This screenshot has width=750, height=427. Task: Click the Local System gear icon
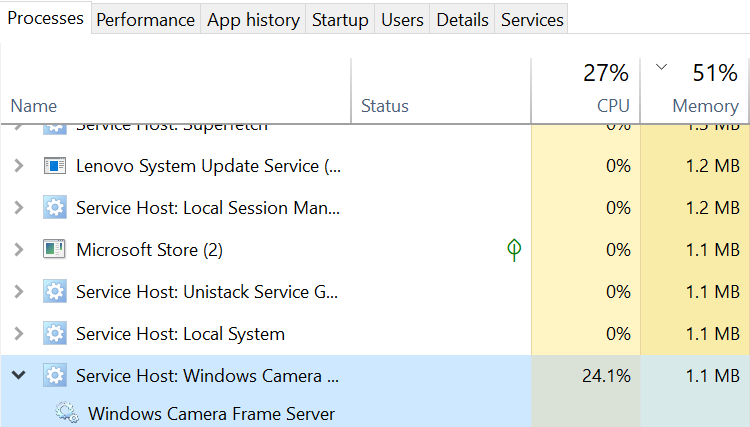click(x=55, y=334)
